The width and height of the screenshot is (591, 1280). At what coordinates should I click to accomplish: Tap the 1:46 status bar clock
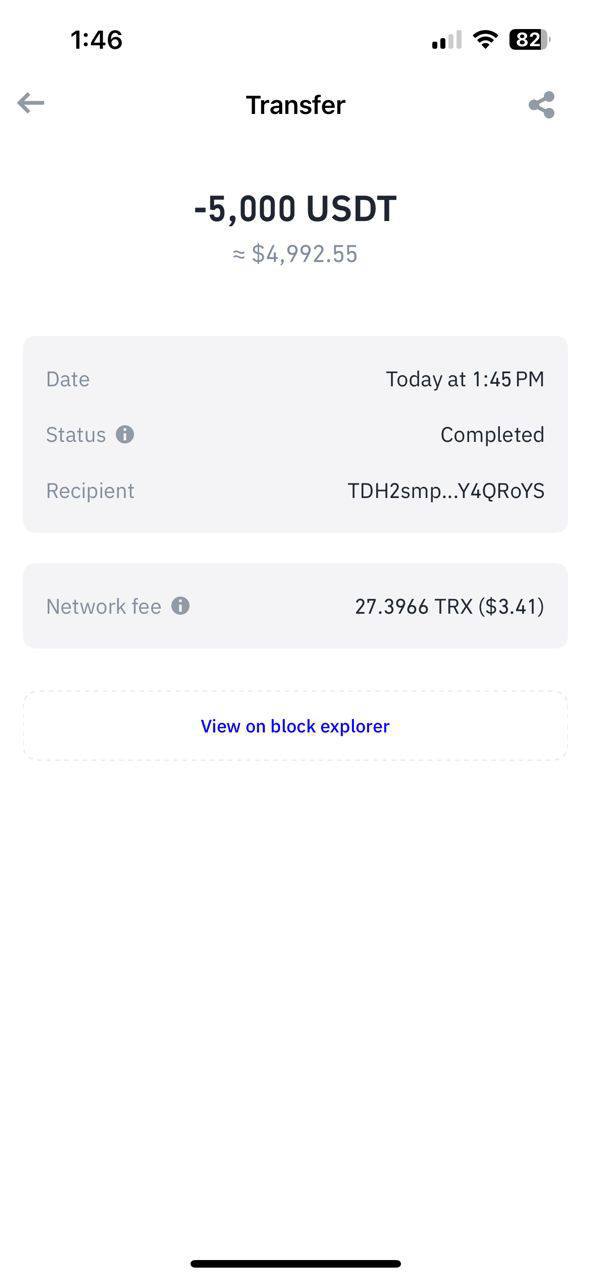coord(96,40)
